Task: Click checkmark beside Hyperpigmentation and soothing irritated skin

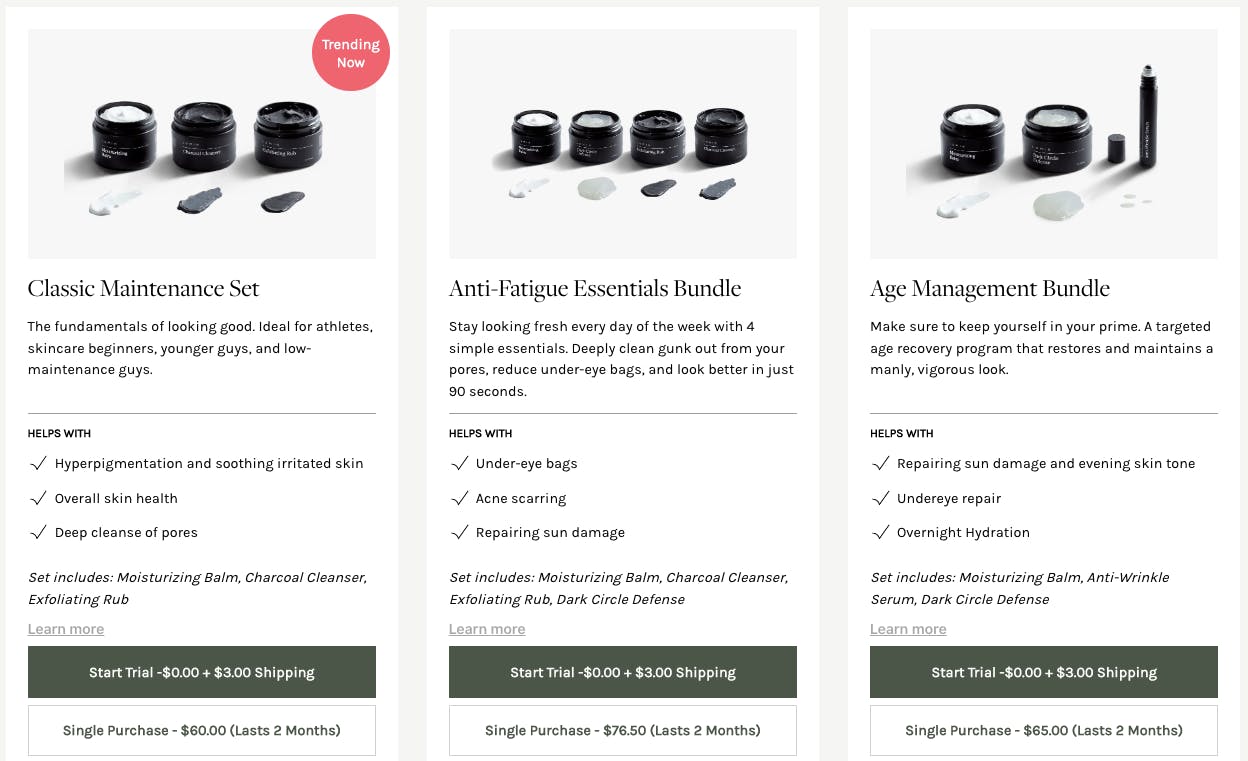Action: point(39,463)
